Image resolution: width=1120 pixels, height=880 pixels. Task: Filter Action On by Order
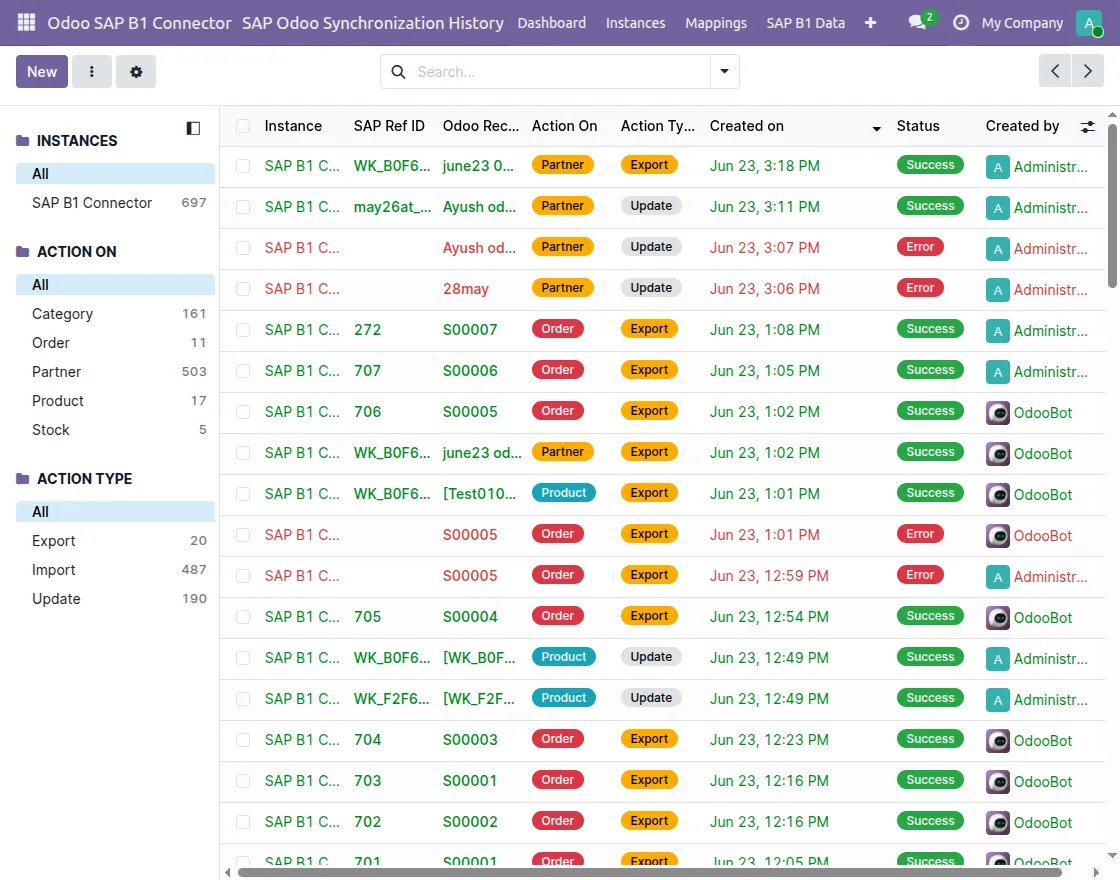115,343
